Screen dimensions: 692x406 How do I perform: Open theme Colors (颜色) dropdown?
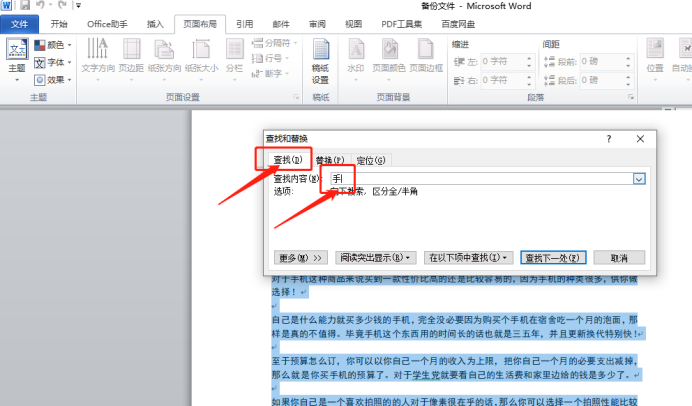coord(53,45)
